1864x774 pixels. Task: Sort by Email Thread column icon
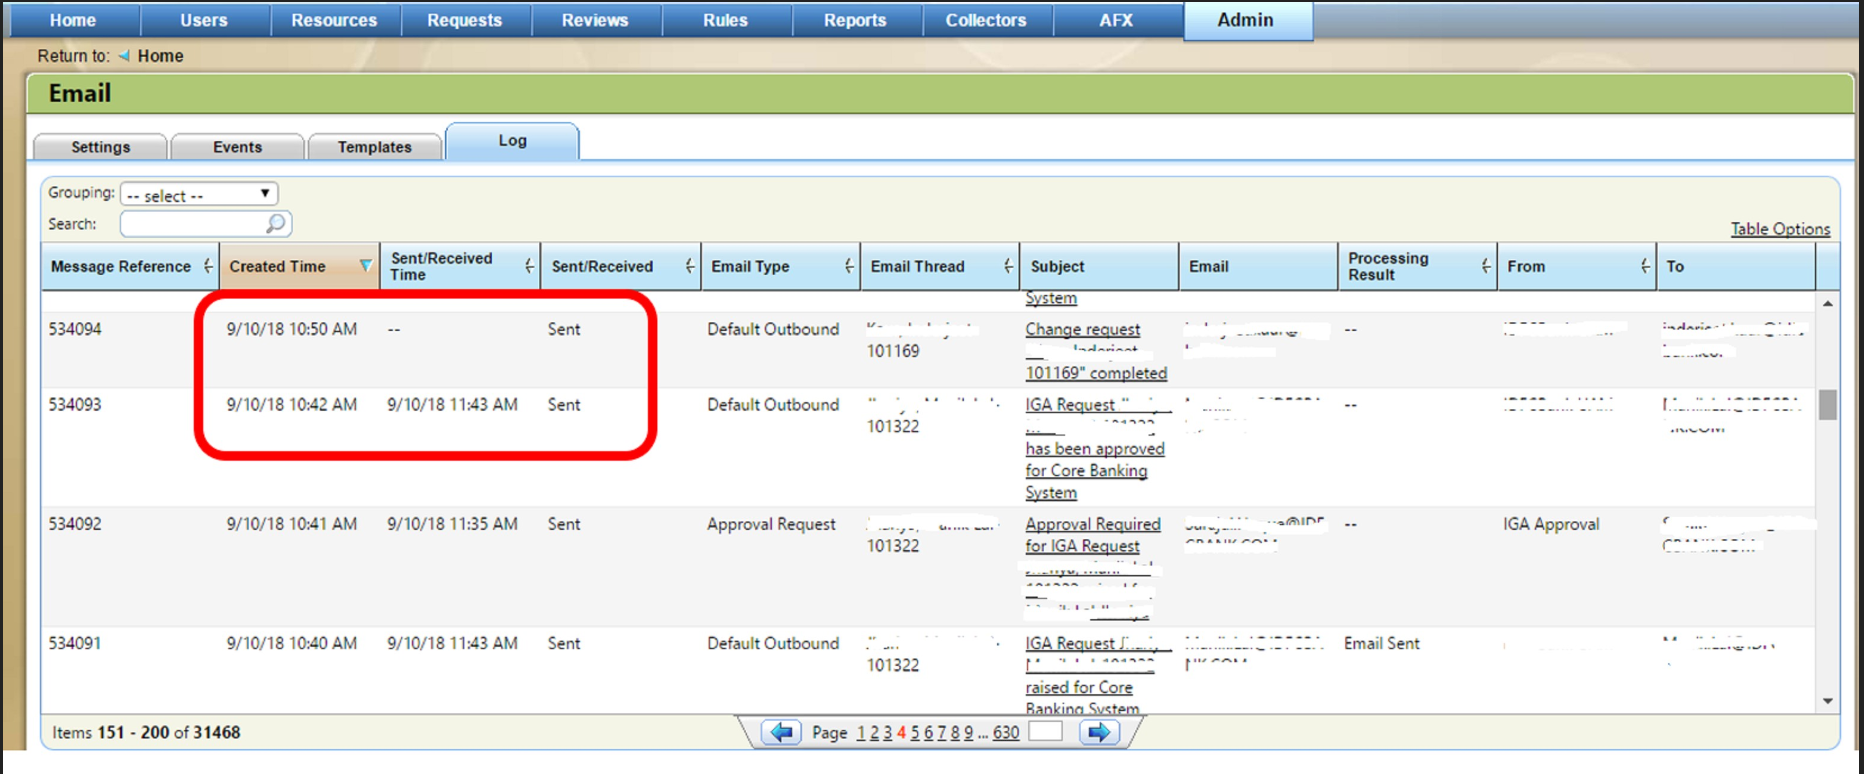click(x=1007, y=266)
